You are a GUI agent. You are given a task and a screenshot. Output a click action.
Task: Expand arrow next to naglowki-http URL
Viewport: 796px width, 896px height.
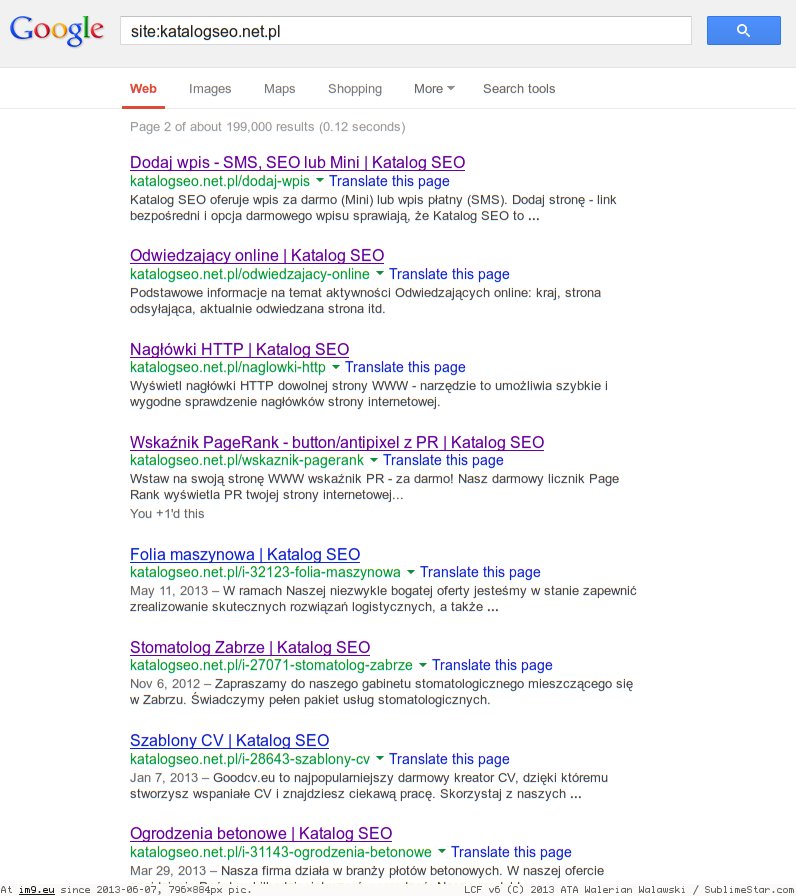[x=336, y=367]
